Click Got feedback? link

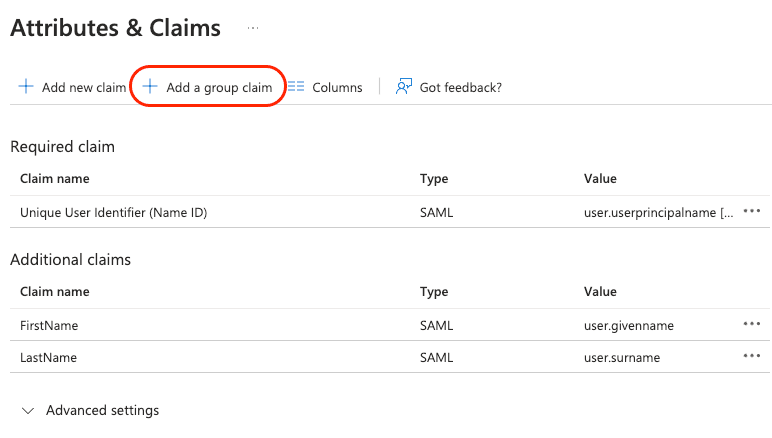pyautogui.click(x=460, y=88)
